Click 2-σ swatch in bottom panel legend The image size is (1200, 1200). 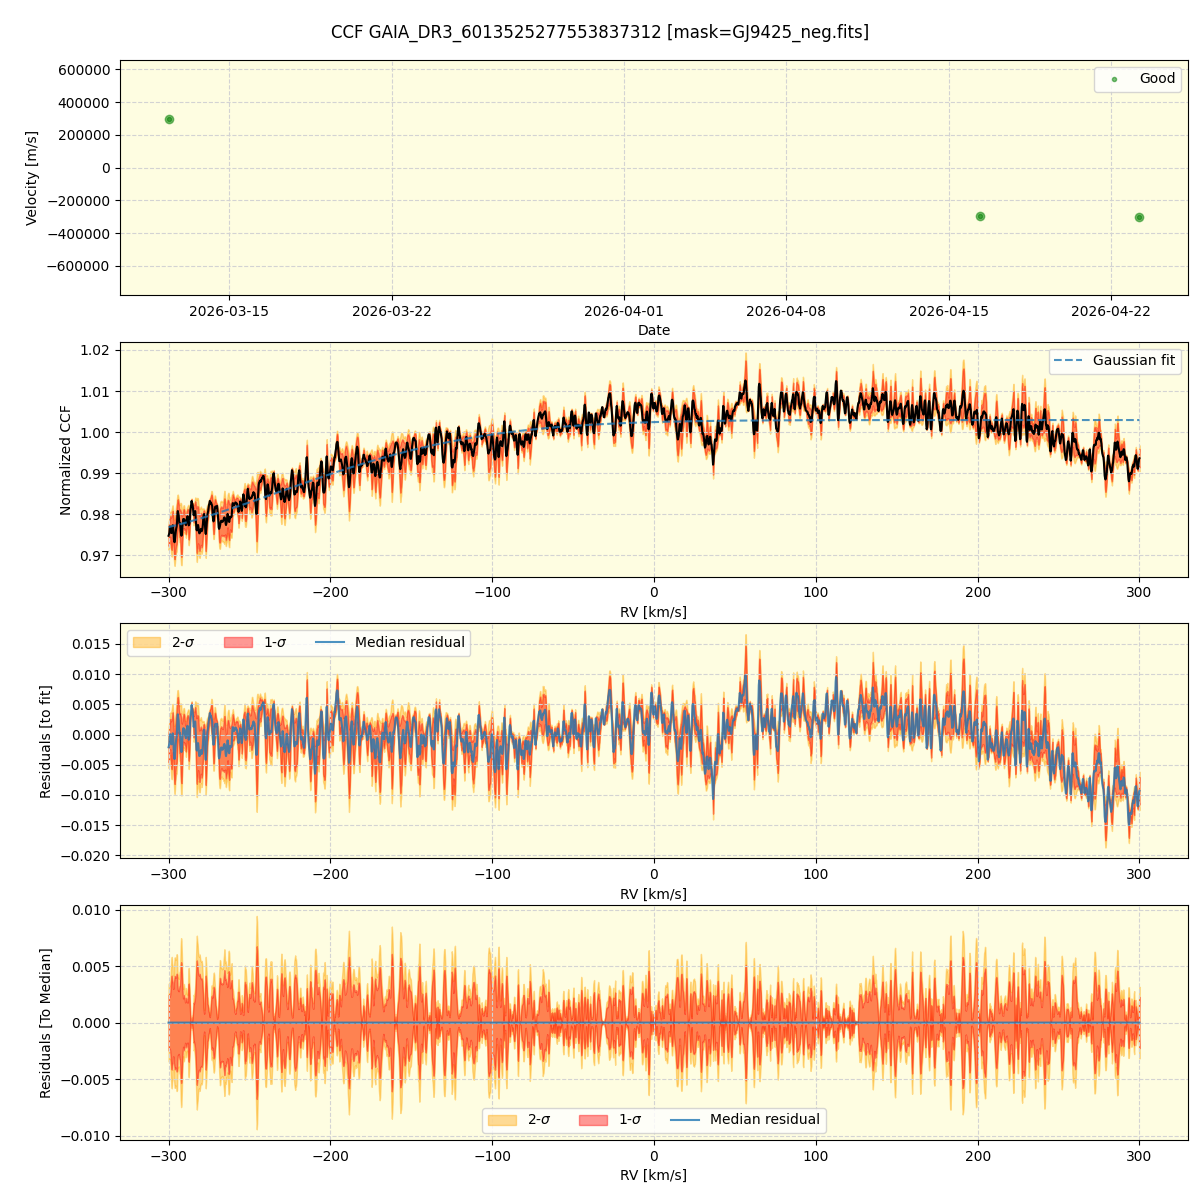coord(502,1120)
